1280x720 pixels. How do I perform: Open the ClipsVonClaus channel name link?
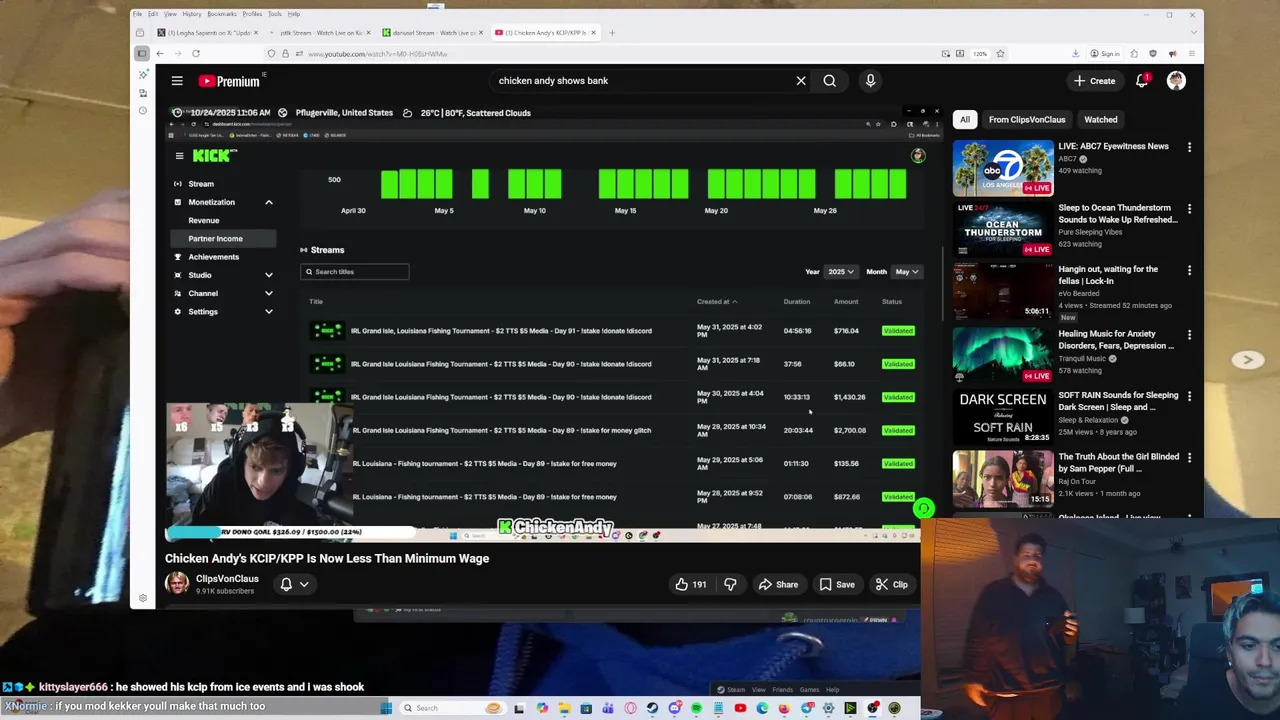(x=227, y=579)
